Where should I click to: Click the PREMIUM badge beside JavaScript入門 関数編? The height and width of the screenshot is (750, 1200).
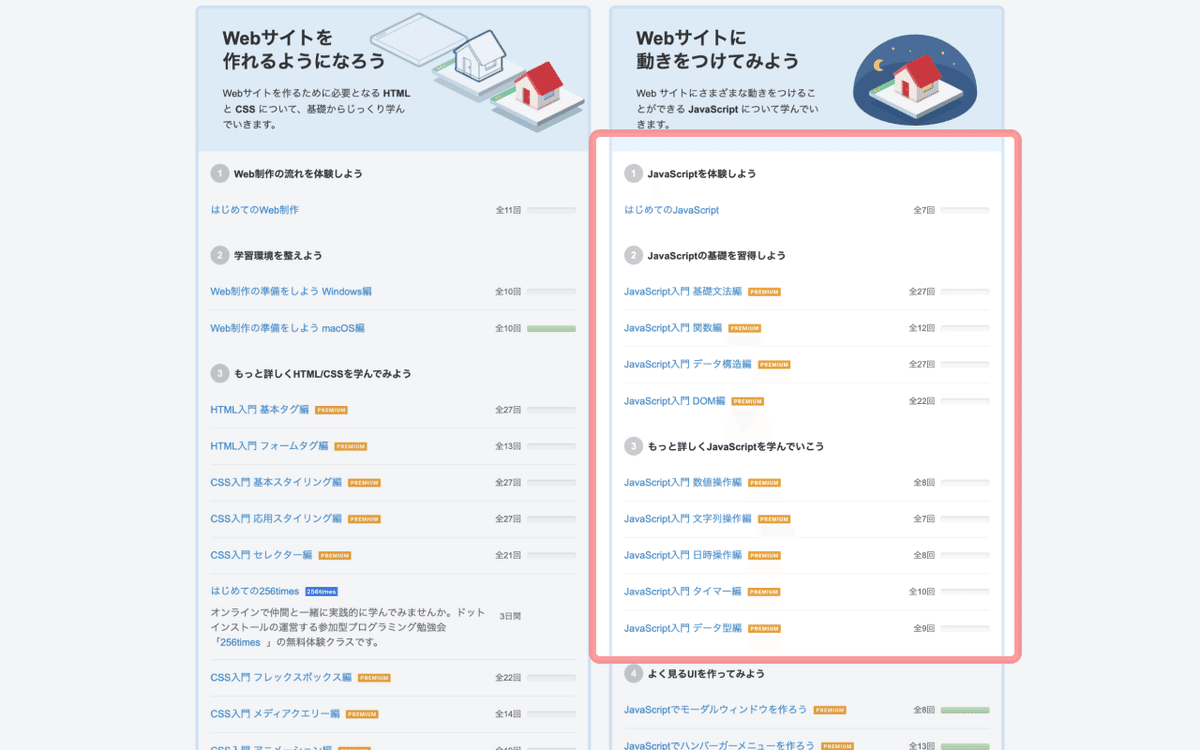tap(745, 329)
